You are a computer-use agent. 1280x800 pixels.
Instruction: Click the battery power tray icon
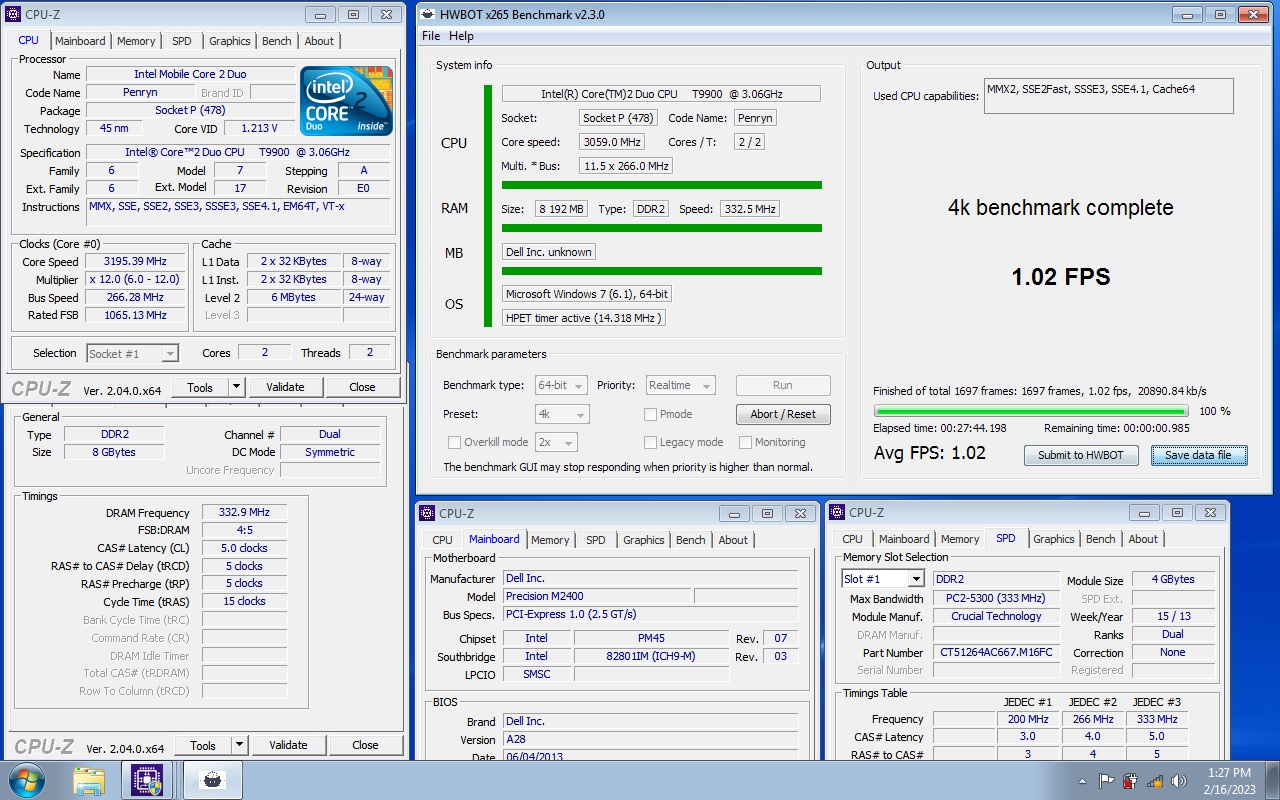[x=1130, y=781]
